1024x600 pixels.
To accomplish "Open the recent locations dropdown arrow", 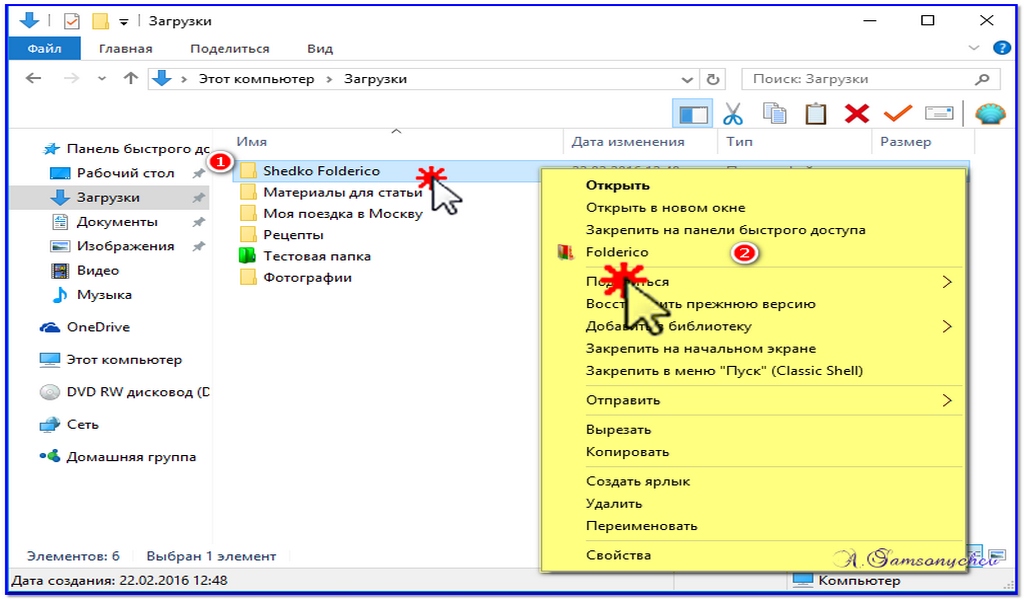I will [101, 79].
